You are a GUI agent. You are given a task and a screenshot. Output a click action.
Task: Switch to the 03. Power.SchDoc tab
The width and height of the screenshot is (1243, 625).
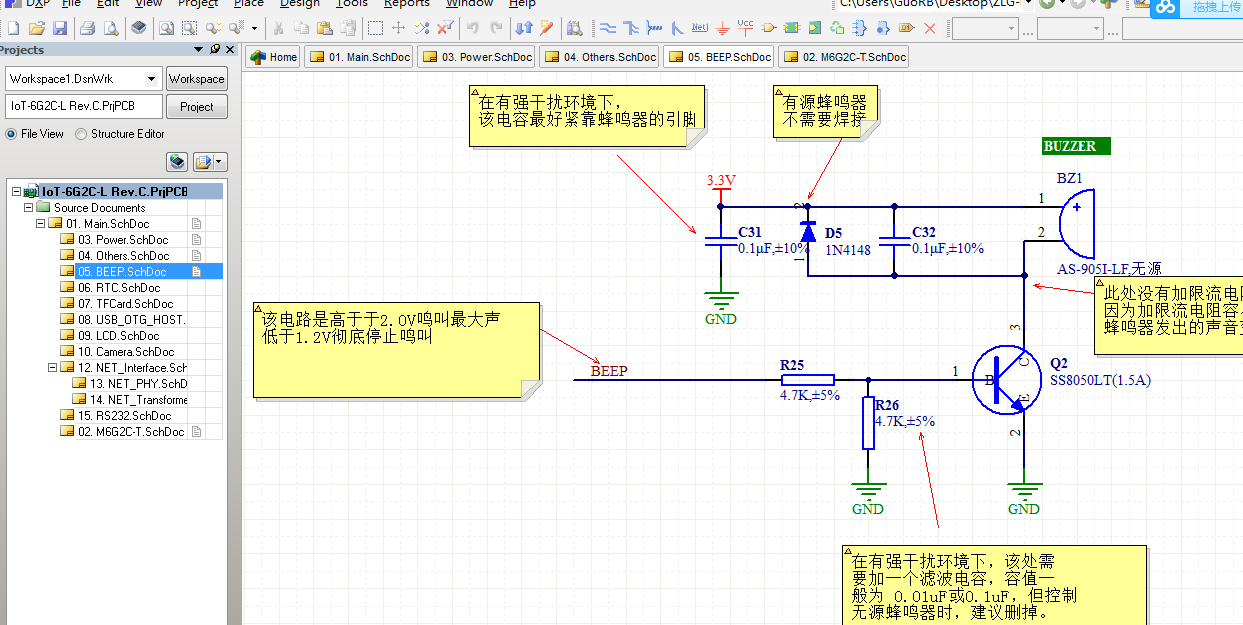[475, 57]
